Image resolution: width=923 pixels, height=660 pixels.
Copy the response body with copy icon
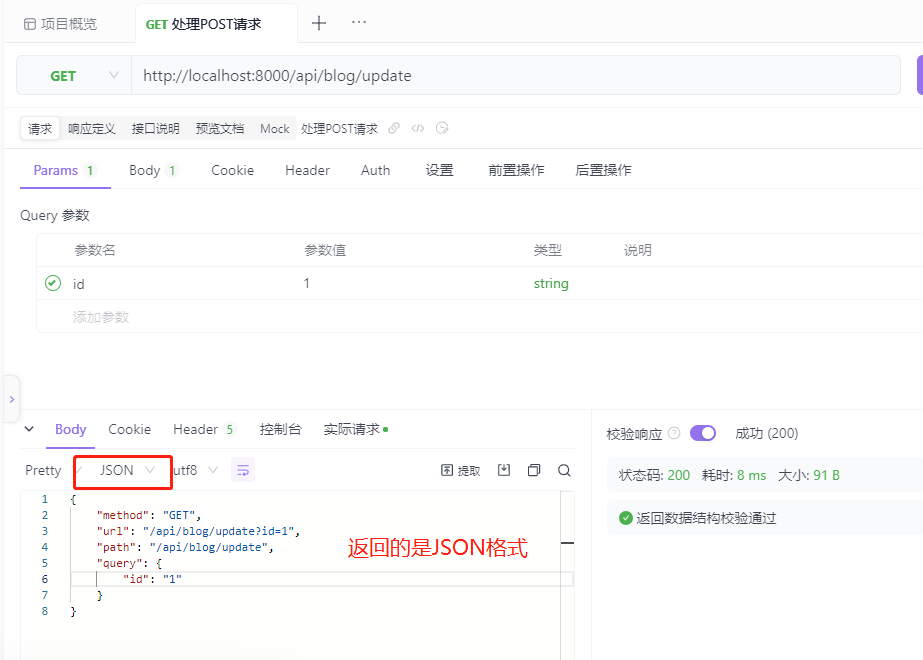tap(534, 470)
